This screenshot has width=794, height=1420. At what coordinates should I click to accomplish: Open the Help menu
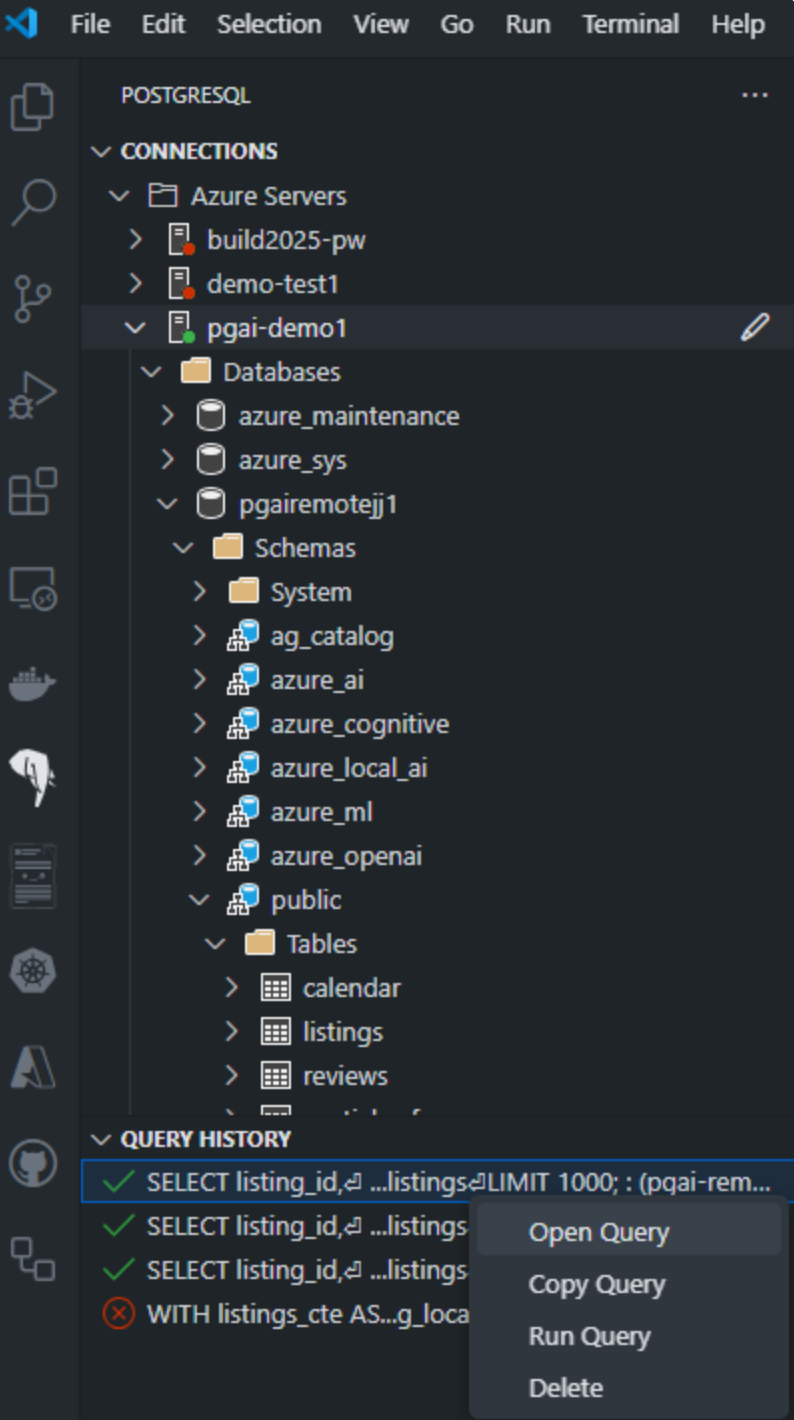(x=738, y=24)
